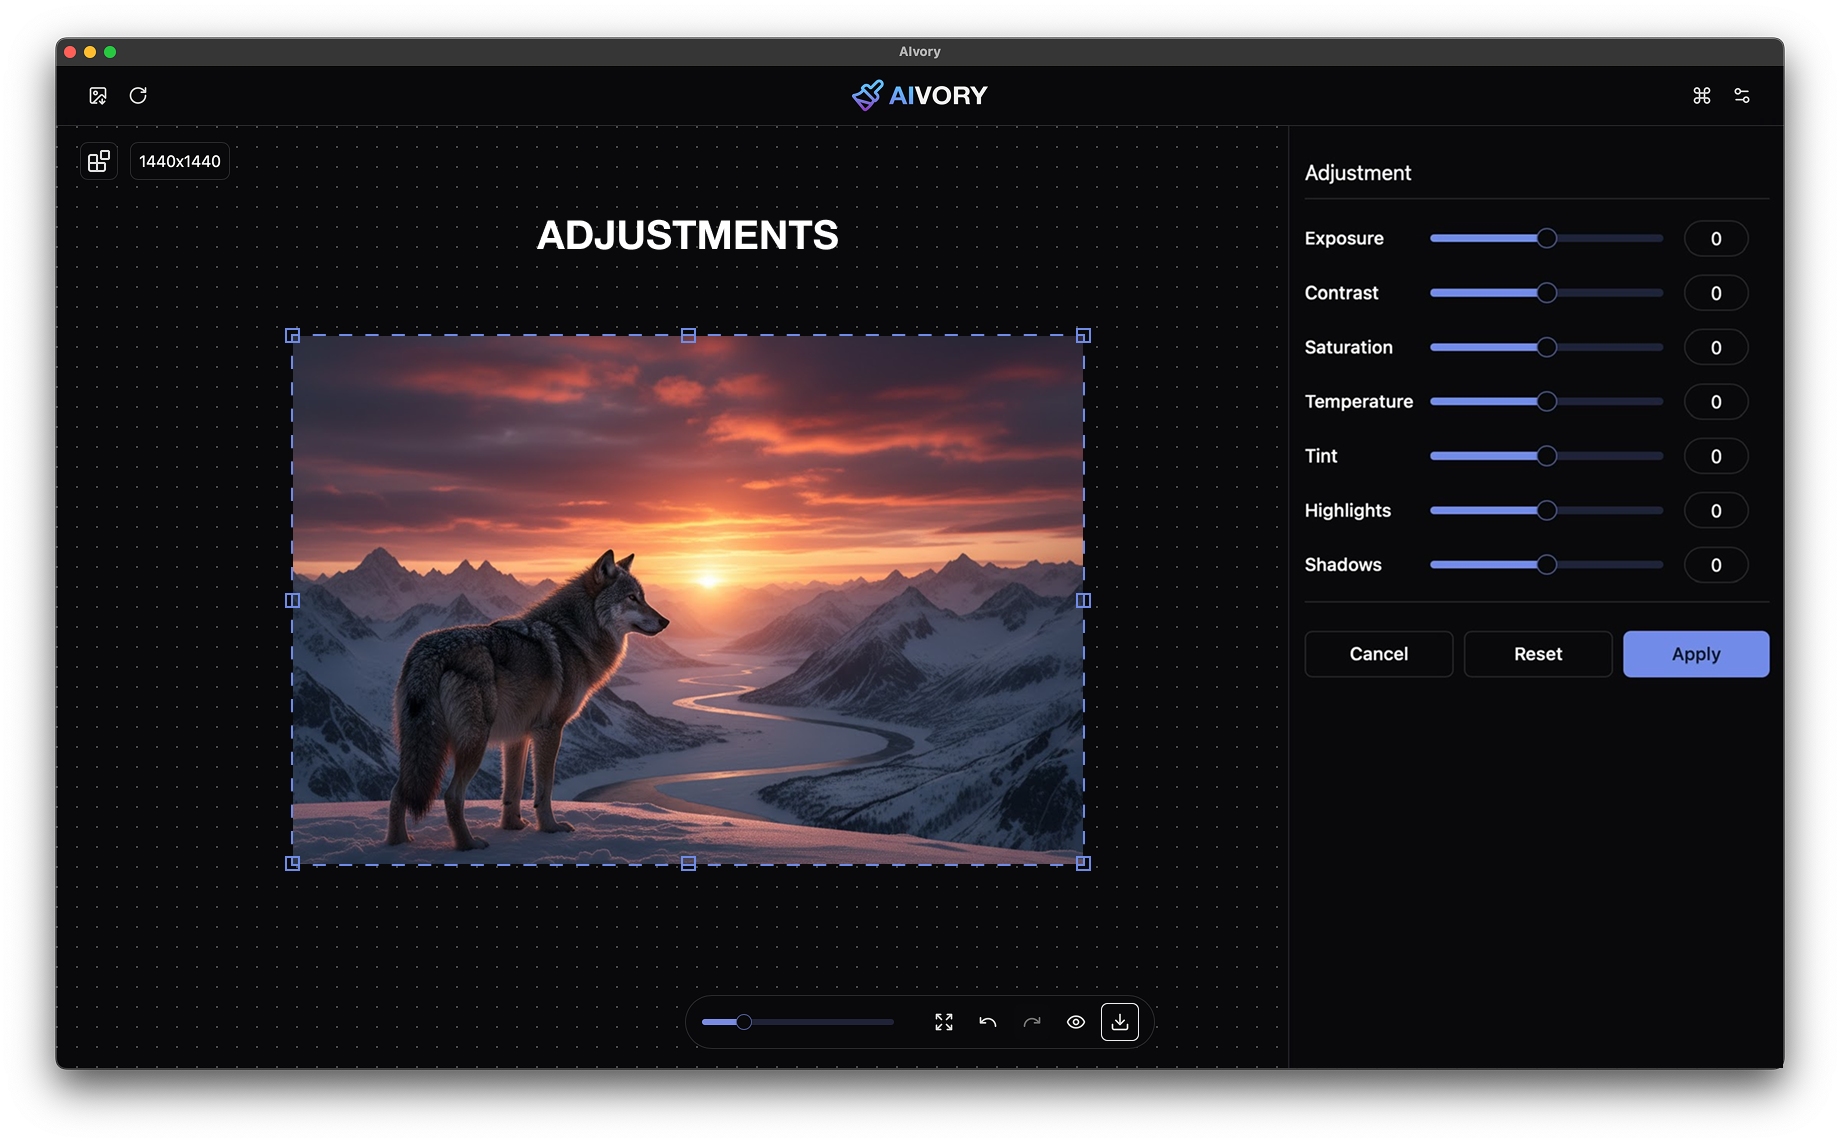
Task: Apply the current adjustments
Action: [1695, 653]
